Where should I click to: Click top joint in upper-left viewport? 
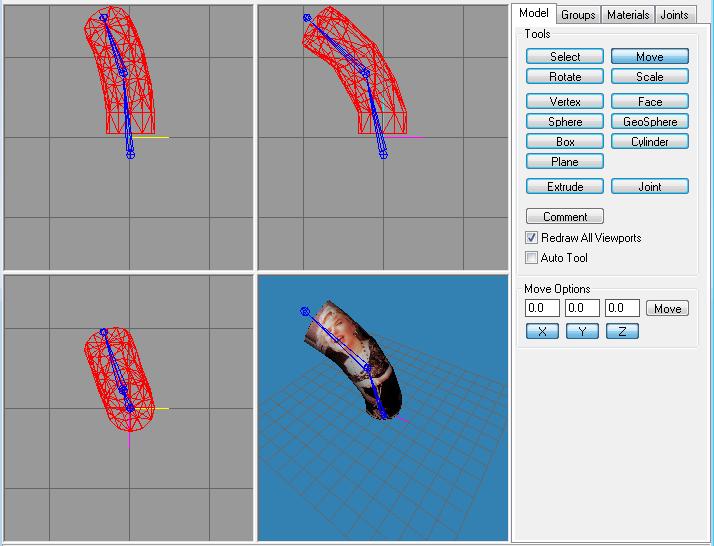coord(104,18)
